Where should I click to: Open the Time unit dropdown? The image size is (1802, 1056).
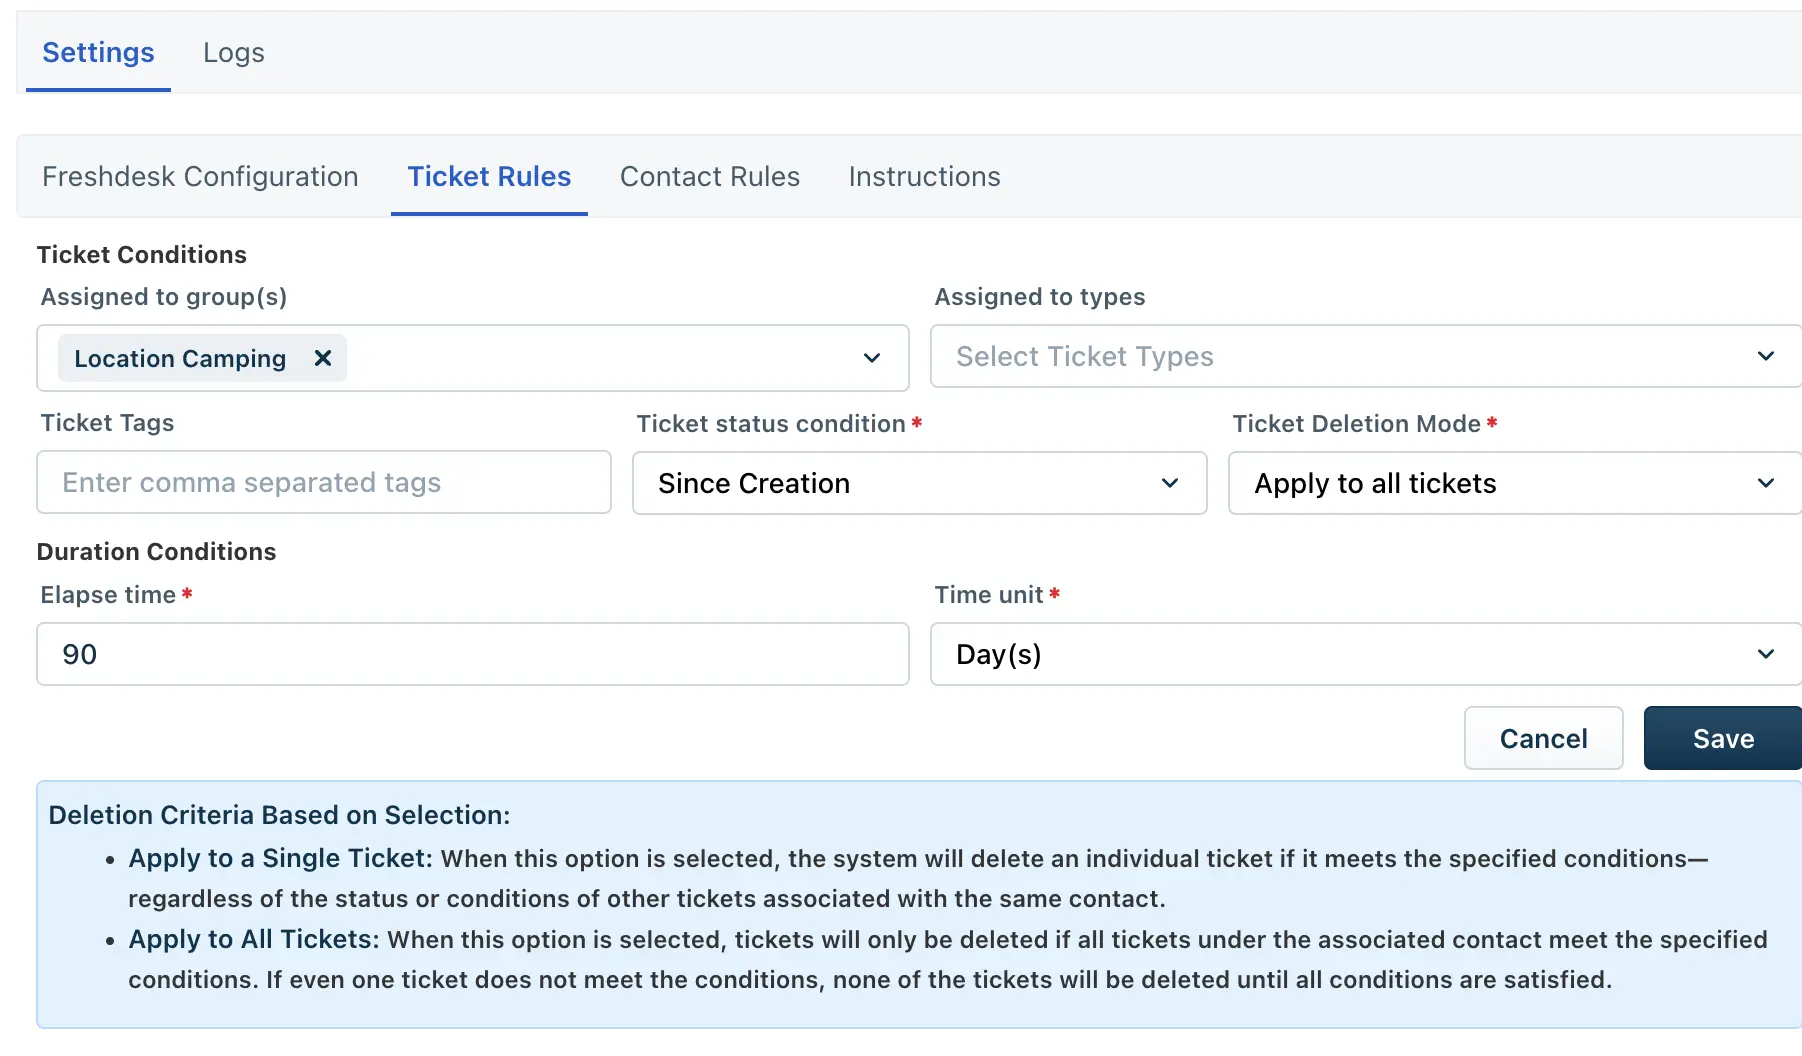point(1365,654)
